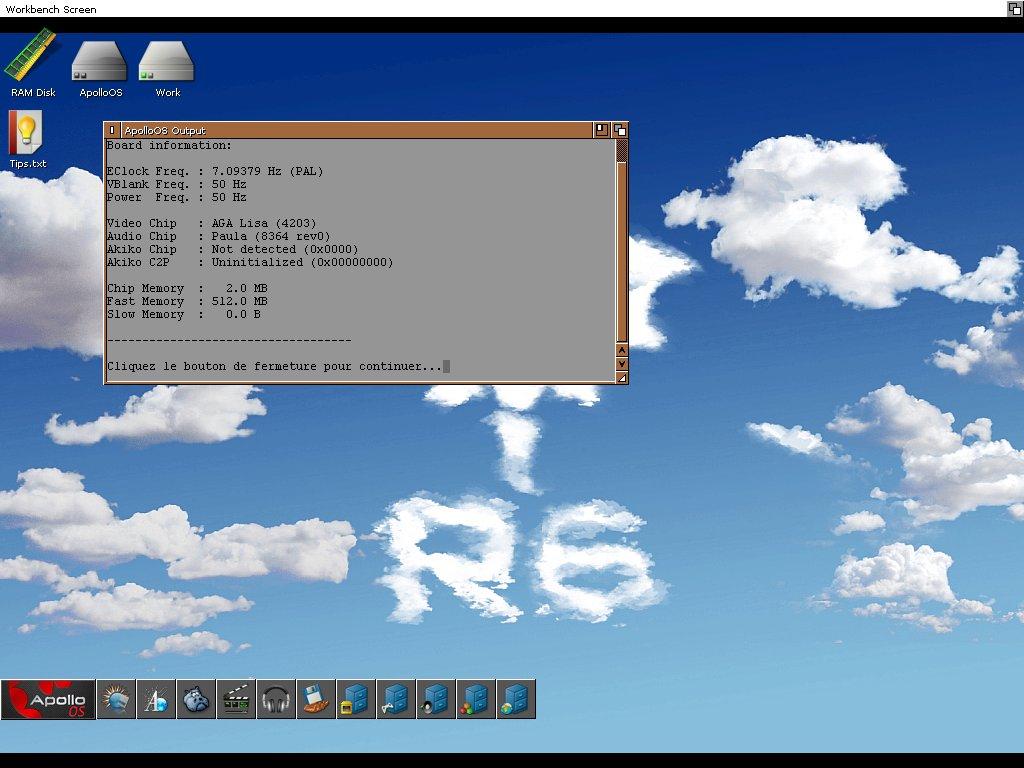Open the RAM Disk icon
Screen dimensions: 1024x768
(x=32, y=62)
